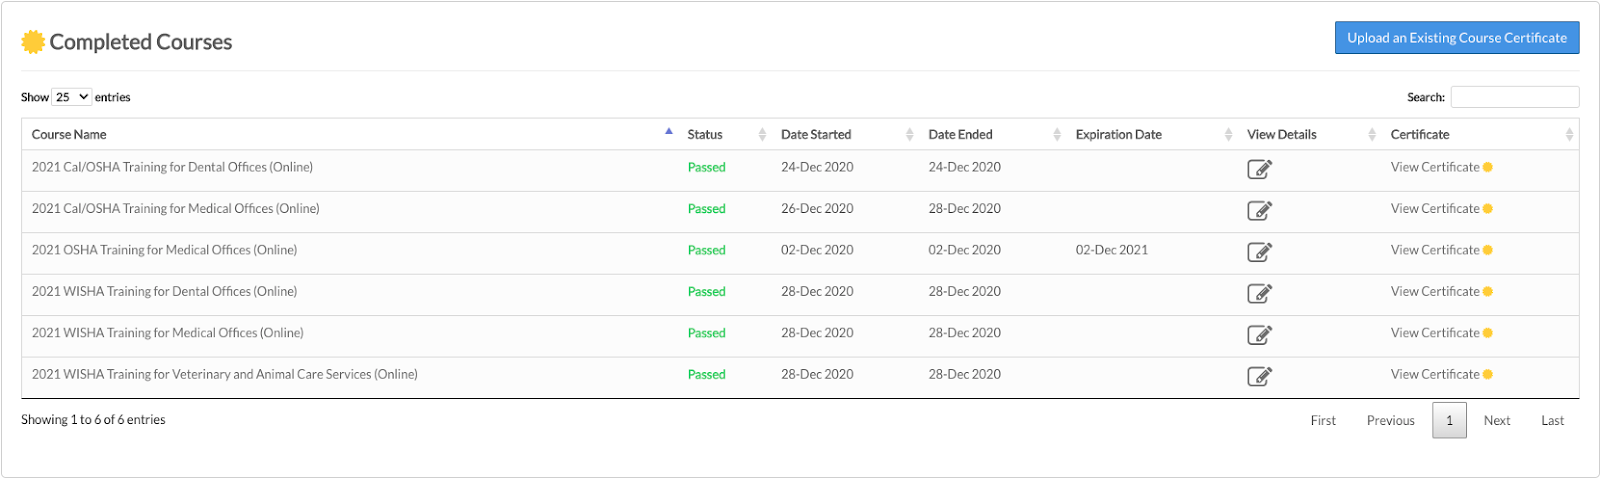Open details for WISHA Dental Offices course

(1259, 293)
